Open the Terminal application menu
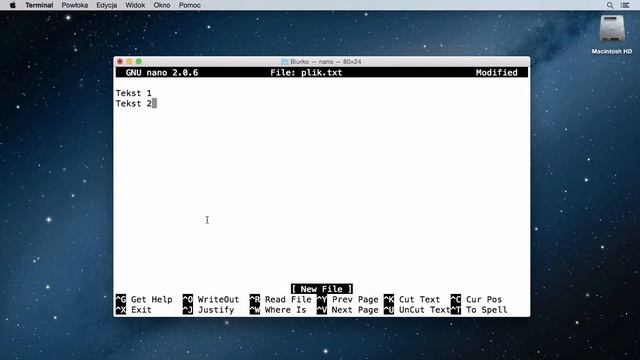 [x=39, y=5]
